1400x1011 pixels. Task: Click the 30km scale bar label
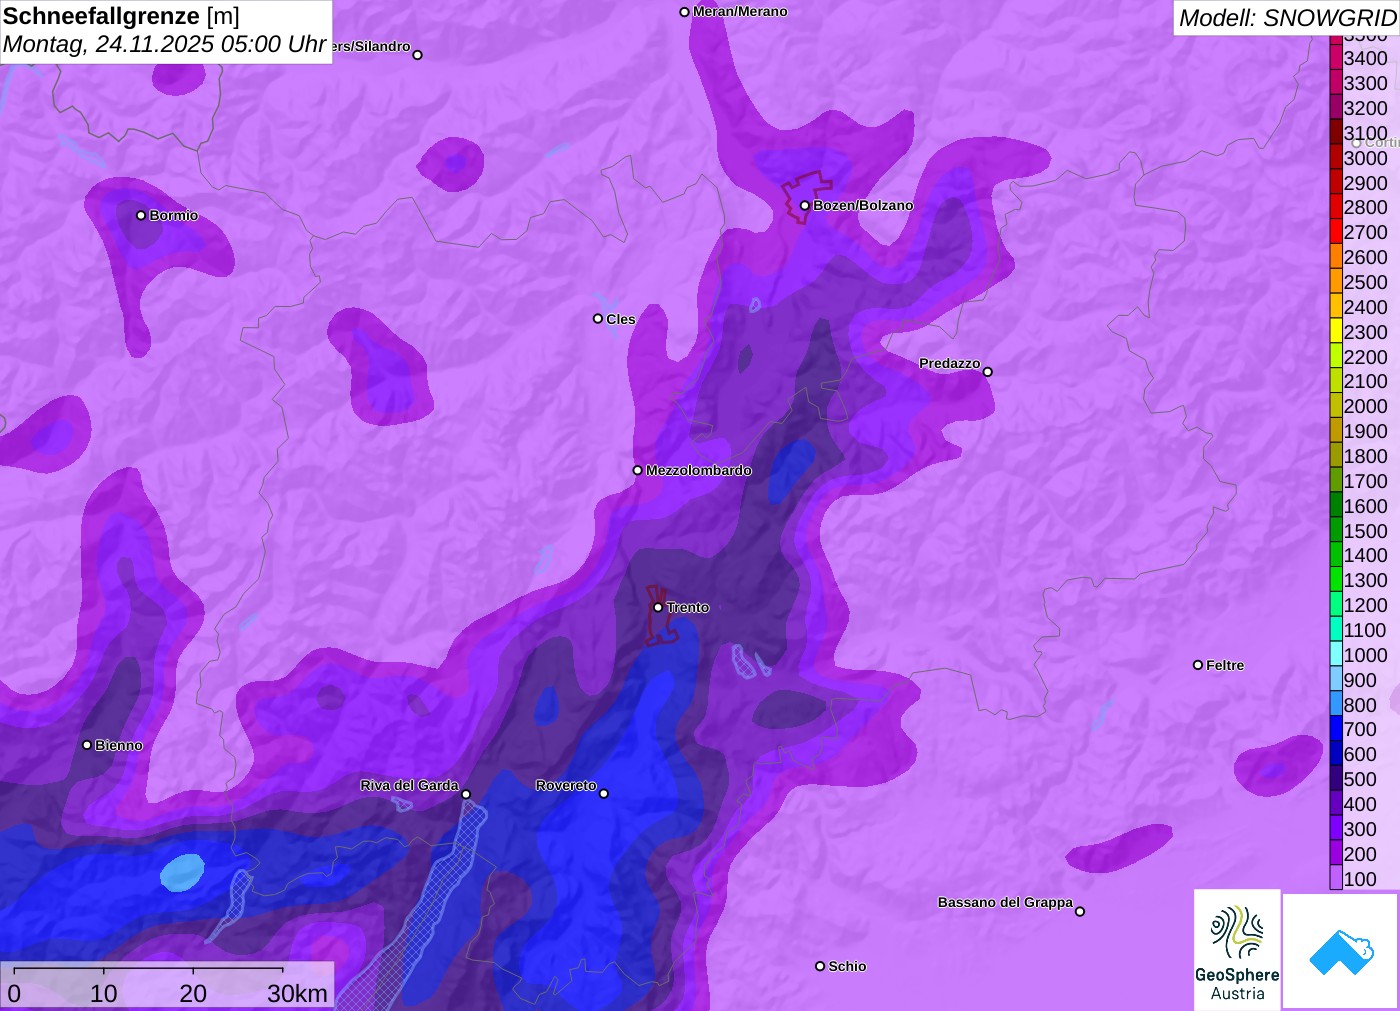tap(297, 993)
